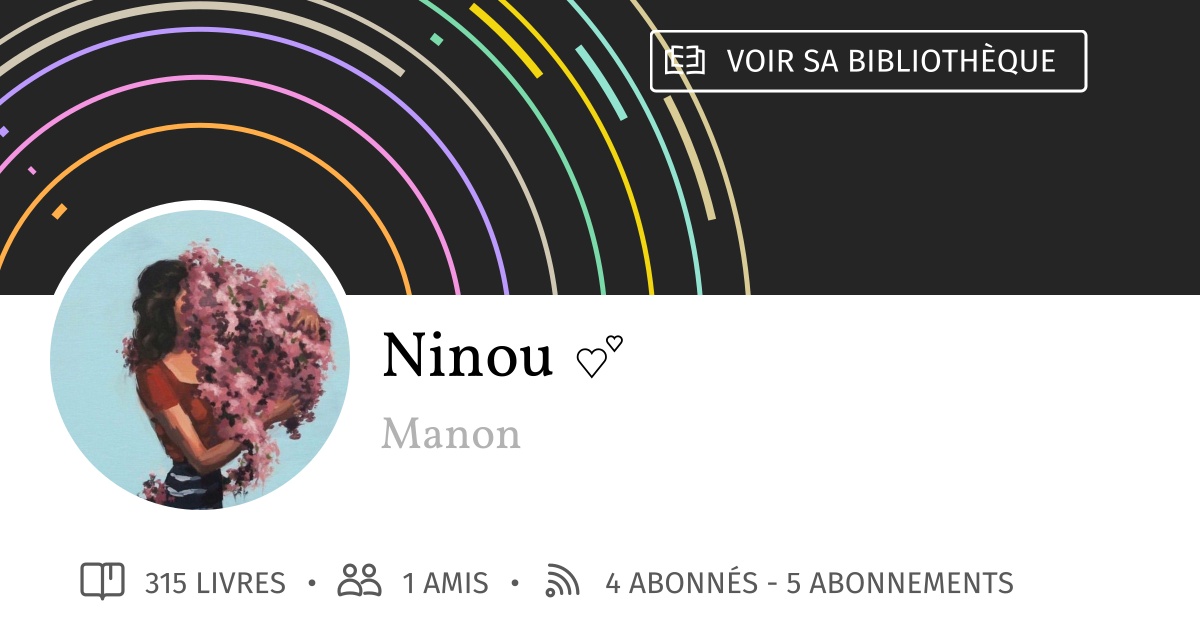Click the RSS feed subscribers icon

pyautogui.click(x=562, y=581)
